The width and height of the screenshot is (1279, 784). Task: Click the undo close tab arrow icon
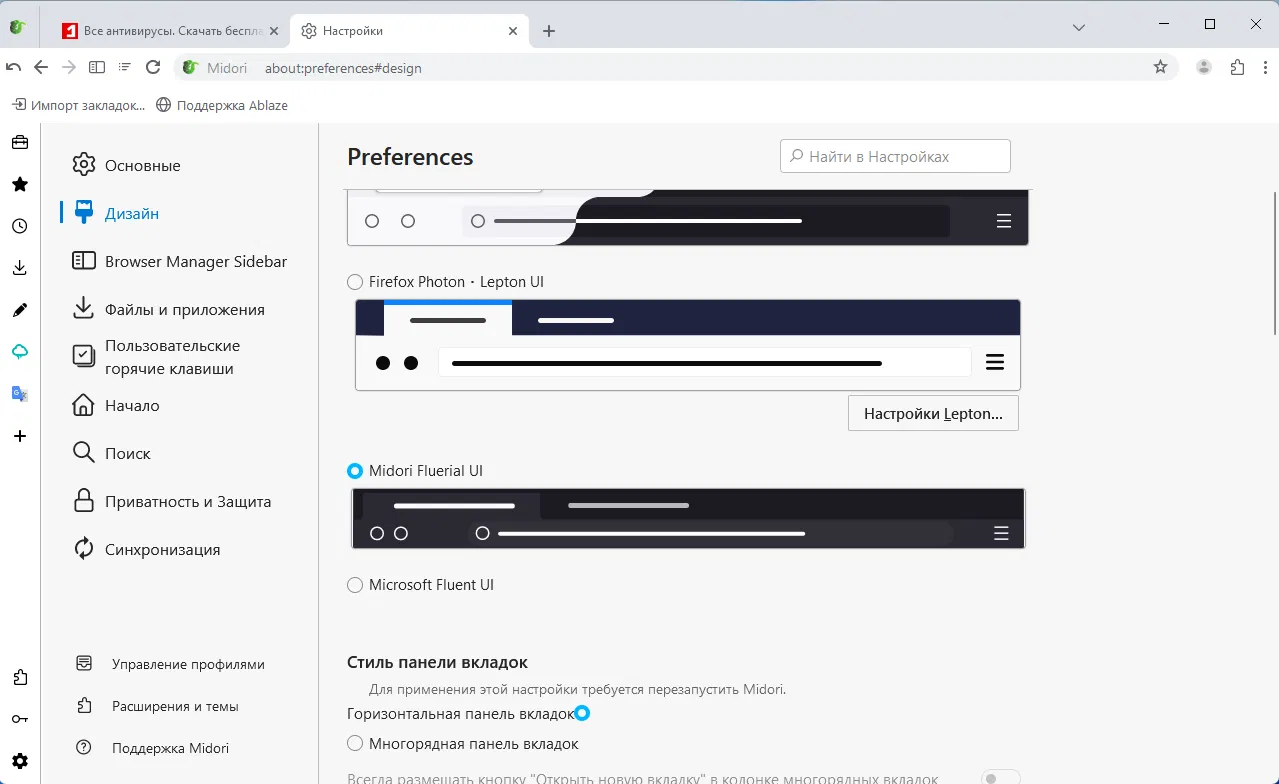[x=13, y=67]
